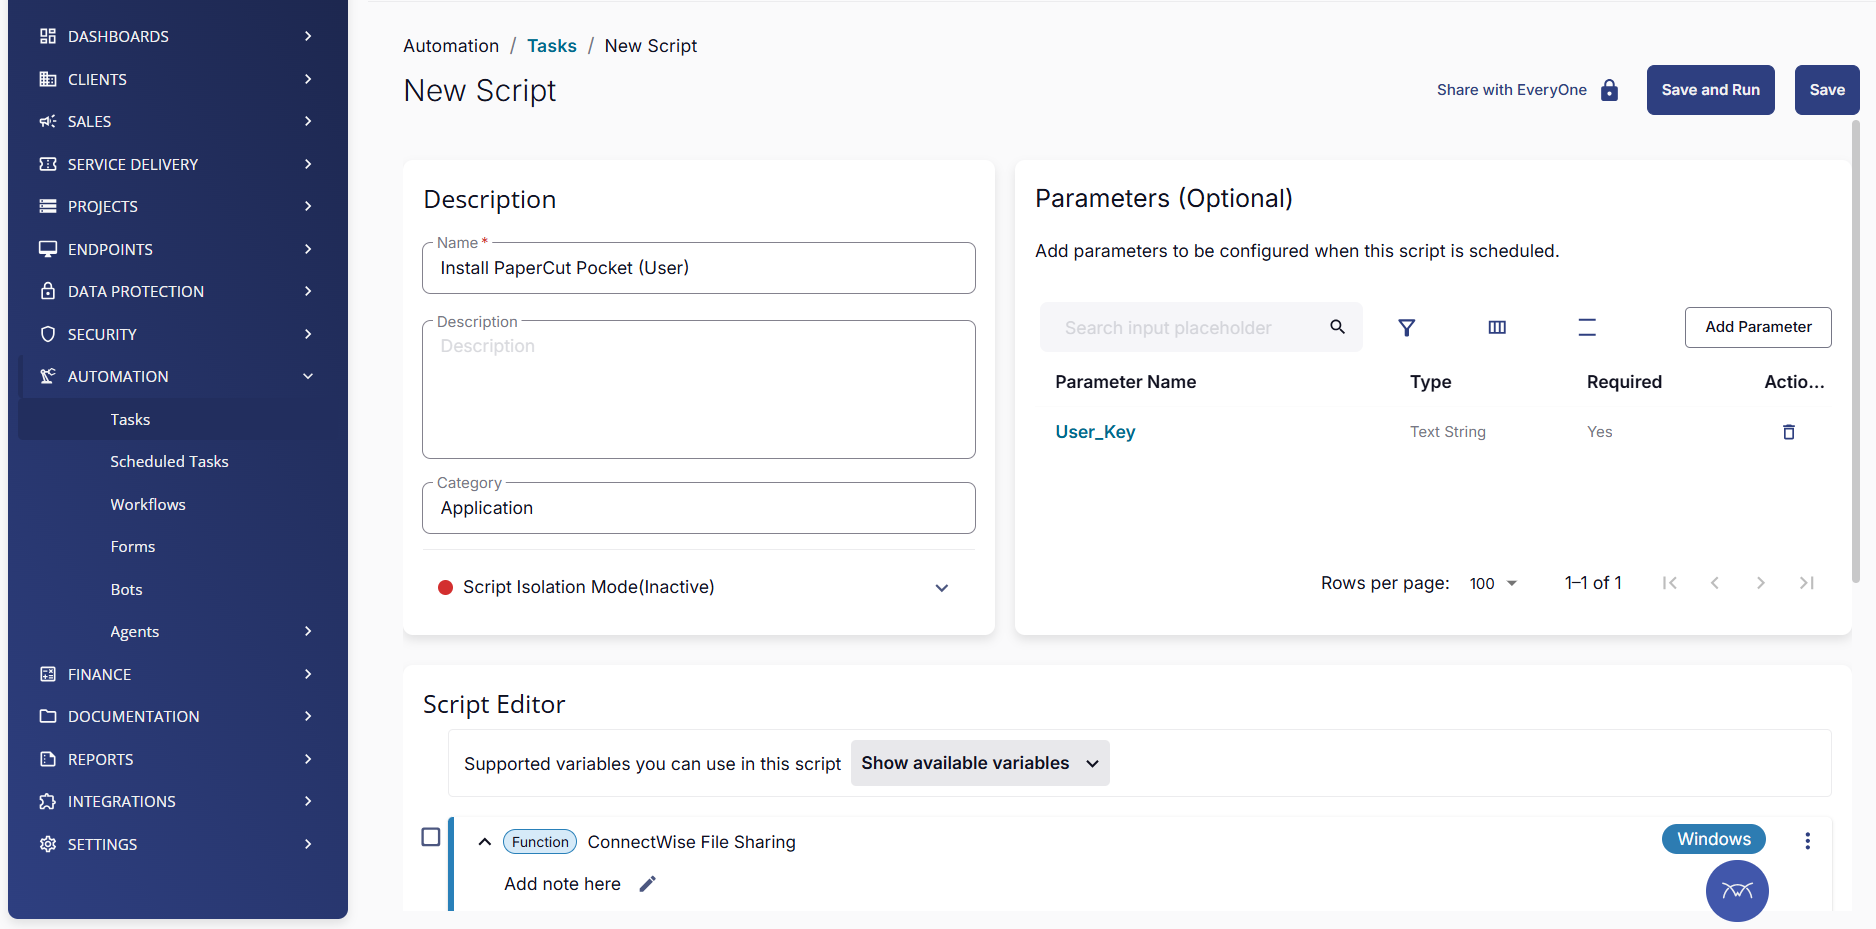1876x929 pixels.
Task: Click the Clients building icon
Action: point(48,79)
